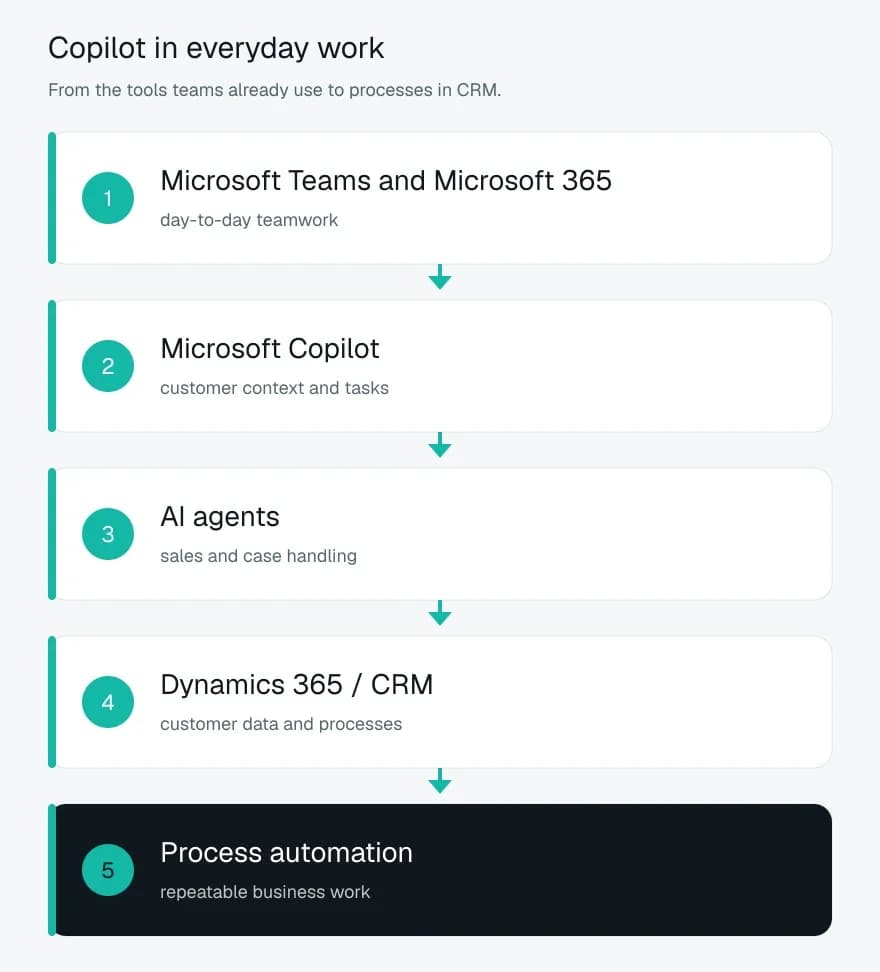Select the Microsoft Copilot card title

coord(270,349)
